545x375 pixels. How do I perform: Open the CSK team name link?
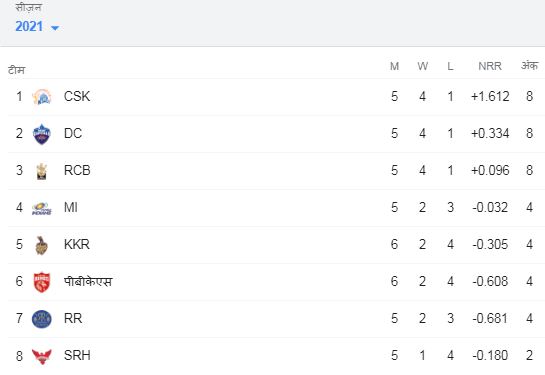77,96
